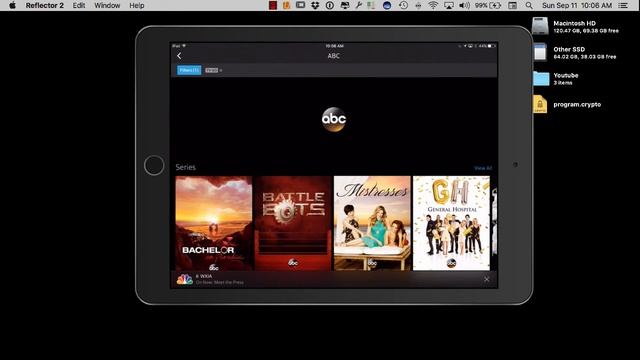Open The Bachelor series poster
The height and width of the screenshot is (360, 640).
(214, 223)
